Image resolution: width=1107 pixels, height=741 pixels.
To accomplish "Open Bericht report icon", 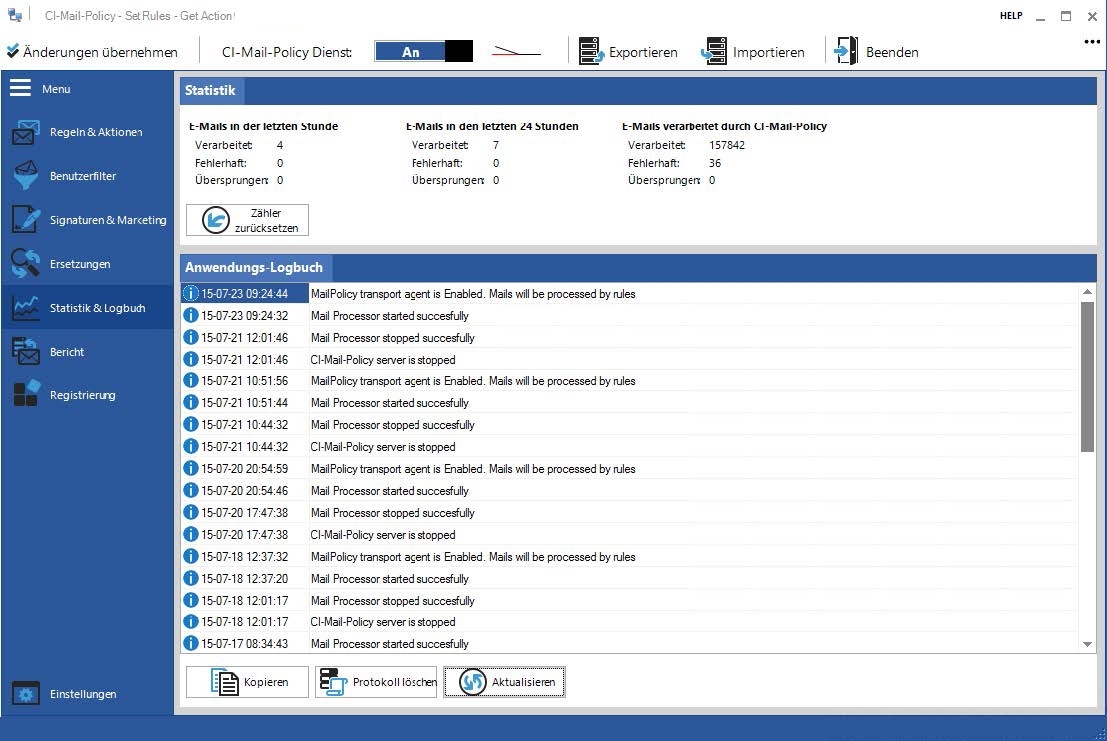I will tap(25, 351).
